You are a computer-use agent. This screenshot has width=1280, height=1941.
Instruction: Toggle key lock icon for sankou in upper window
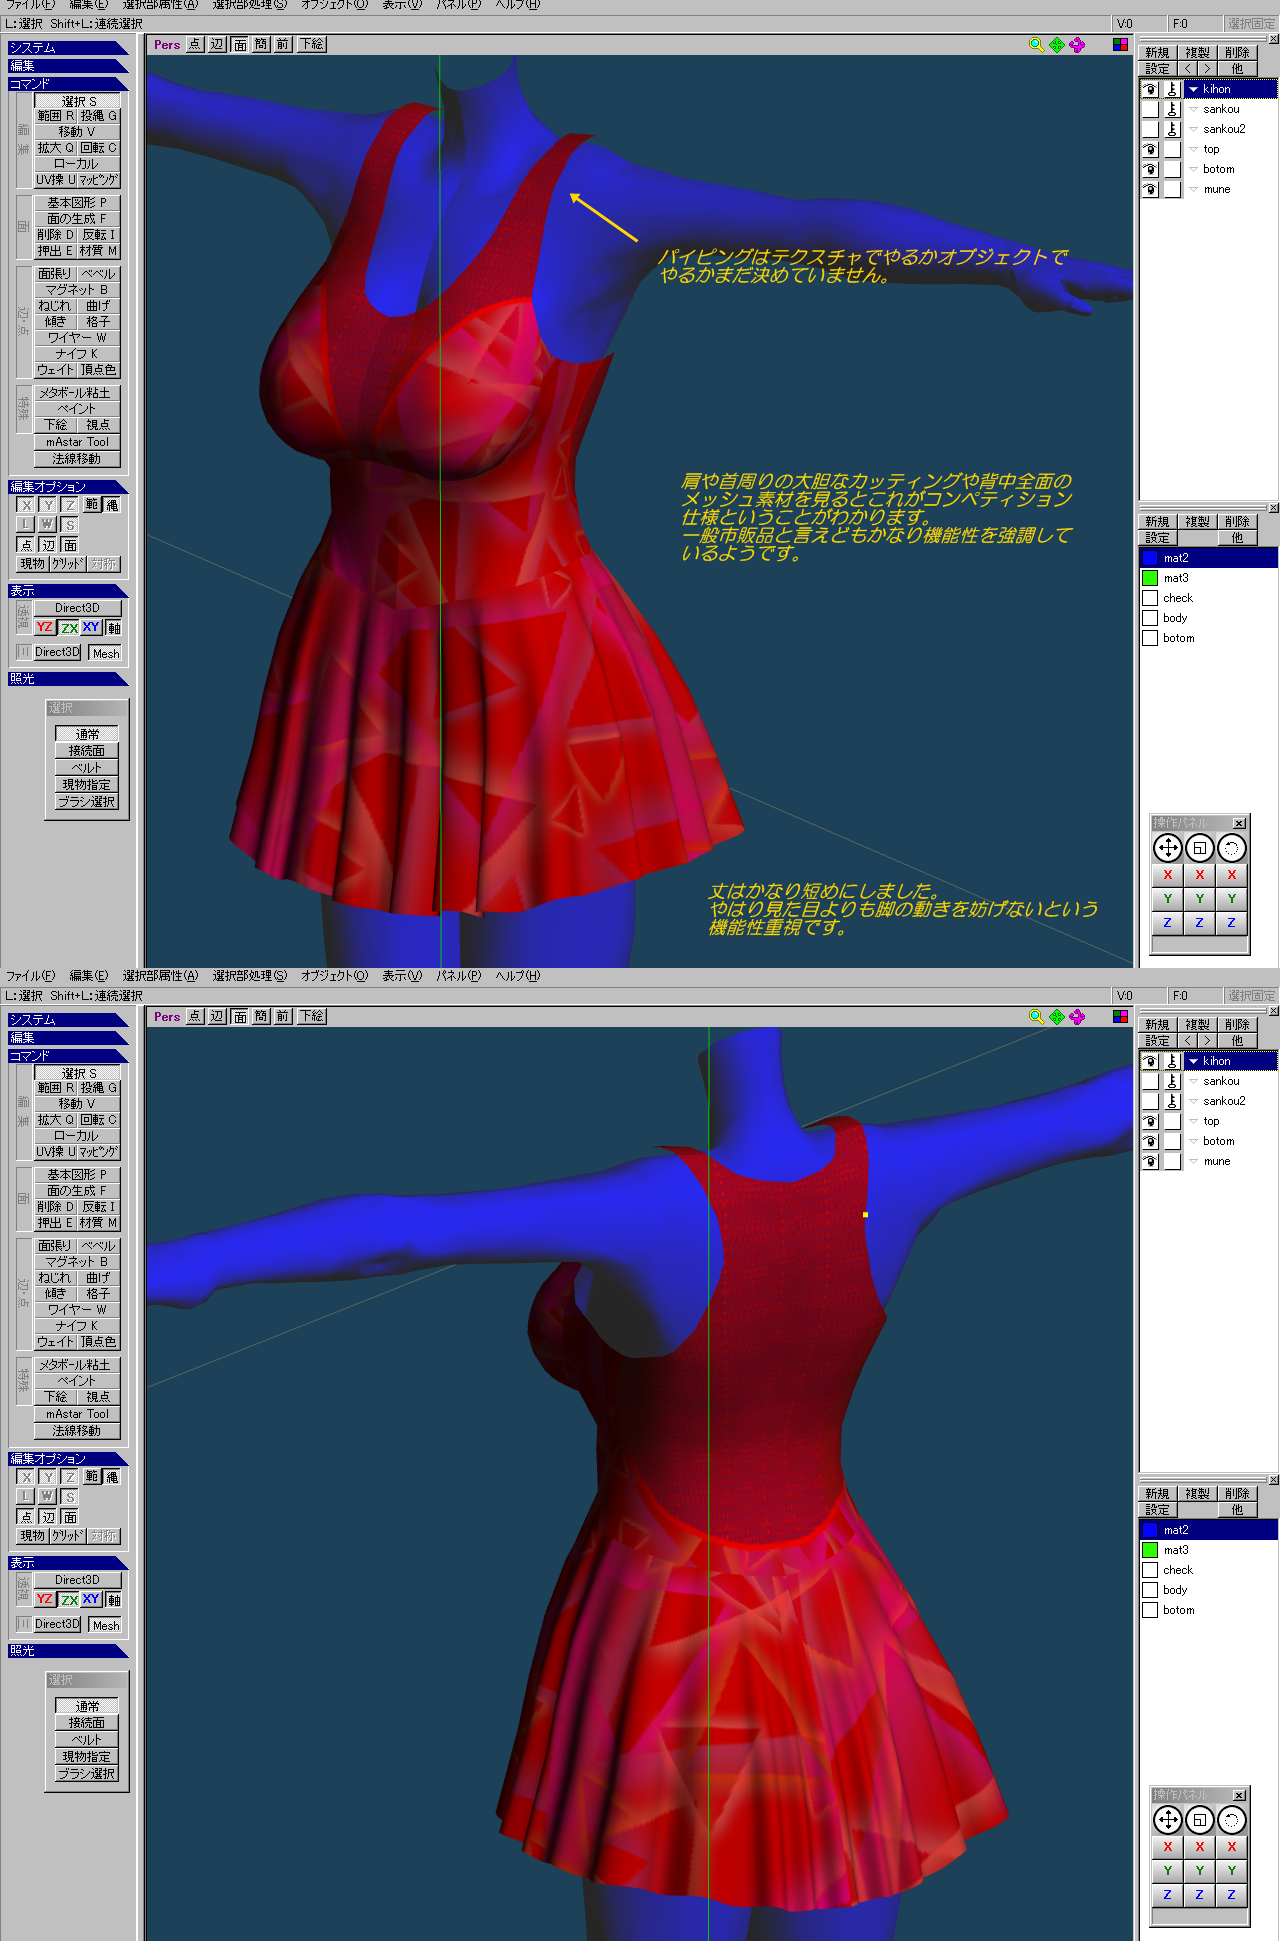(x=1172, y=109)
